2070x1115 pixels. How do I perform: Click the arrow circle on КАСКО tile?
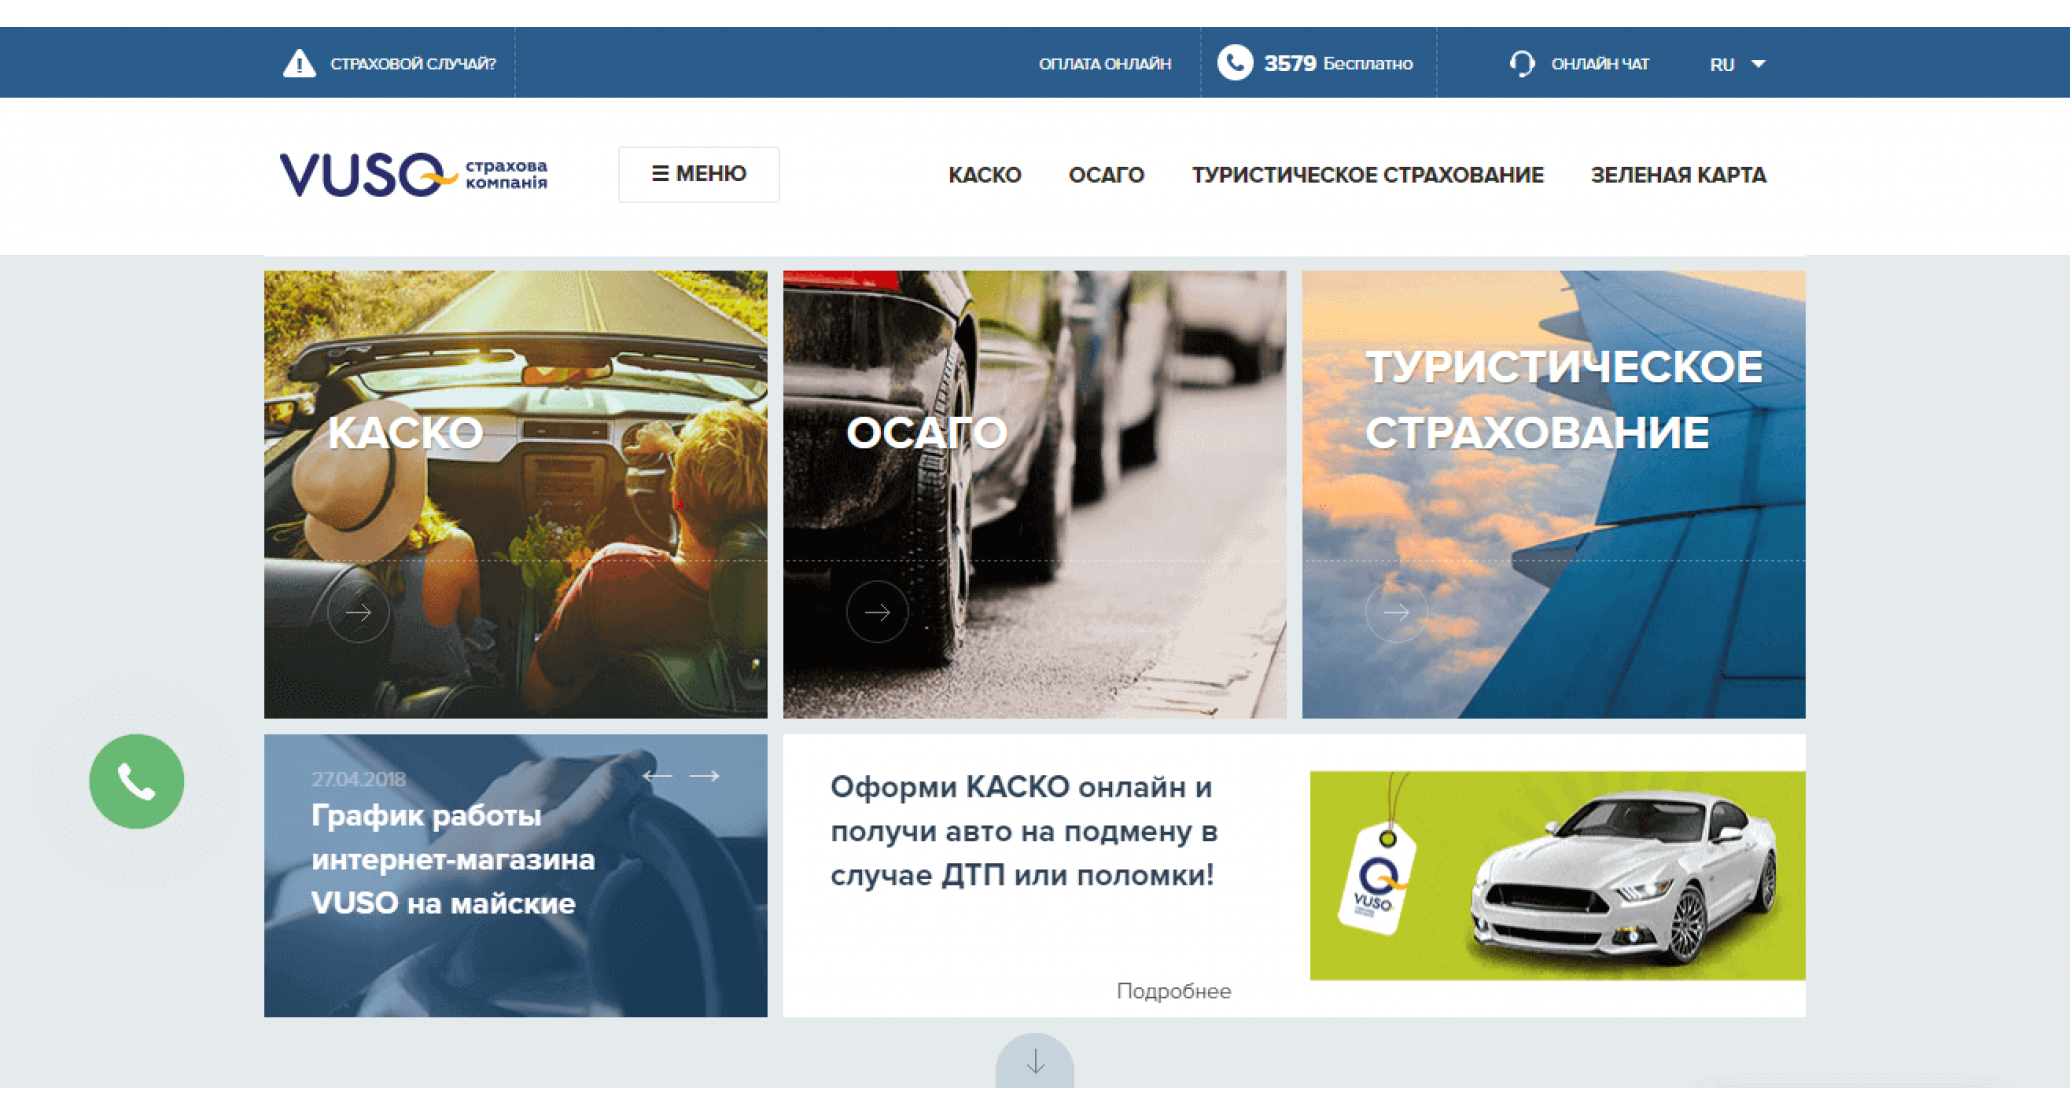click(x=358, y=612)
